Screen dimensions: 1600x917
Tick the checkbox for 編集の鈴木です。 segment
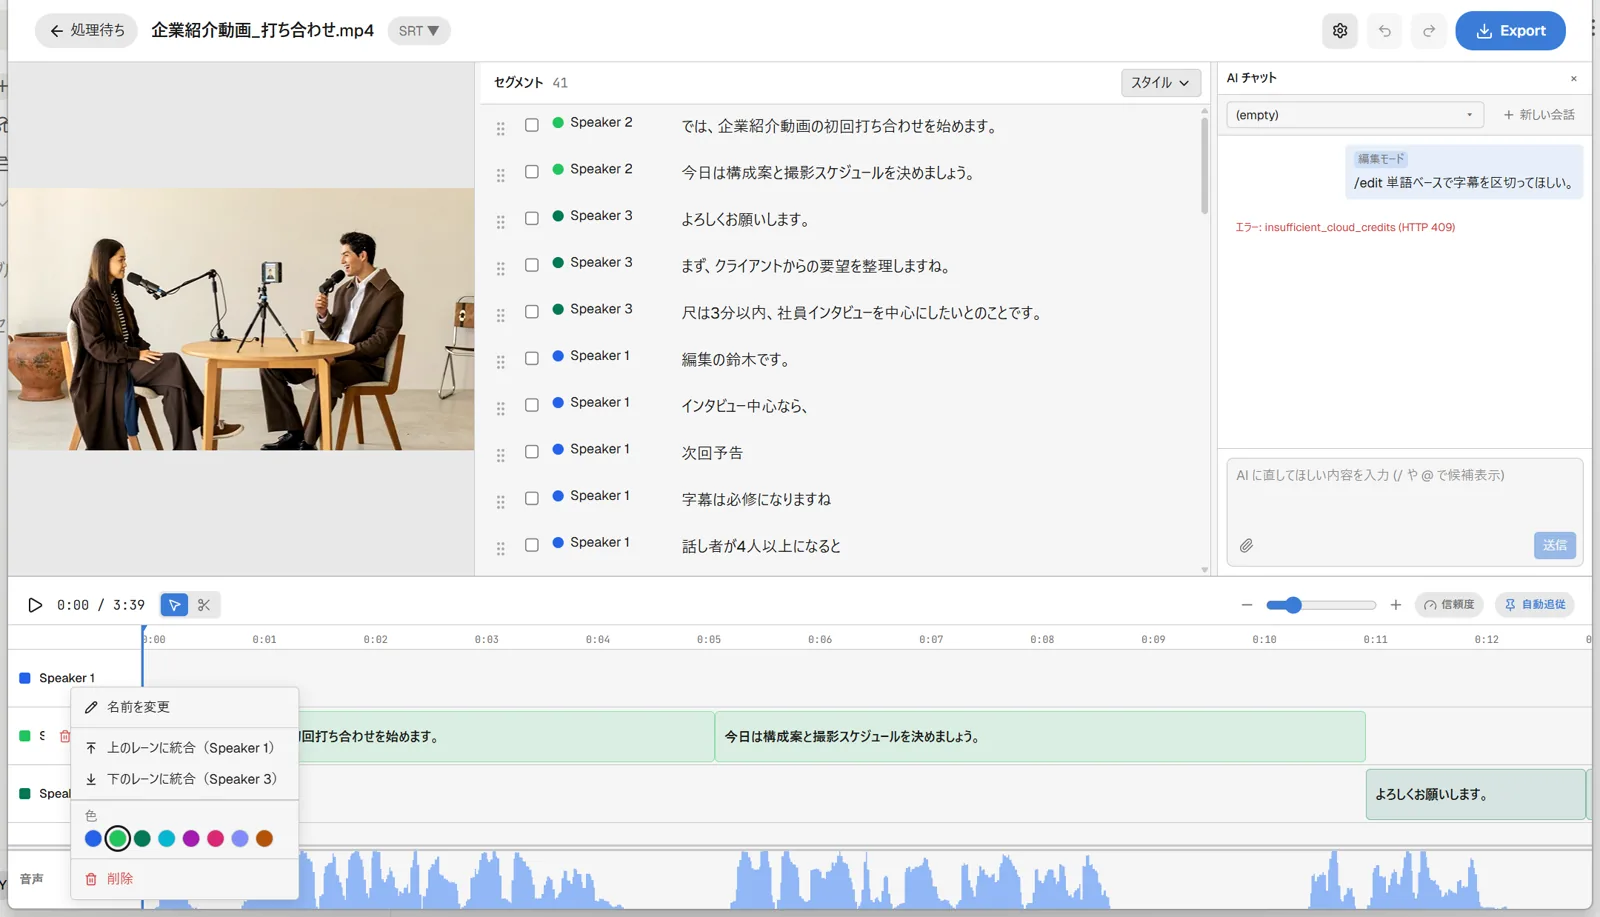(x=532, y=358)
